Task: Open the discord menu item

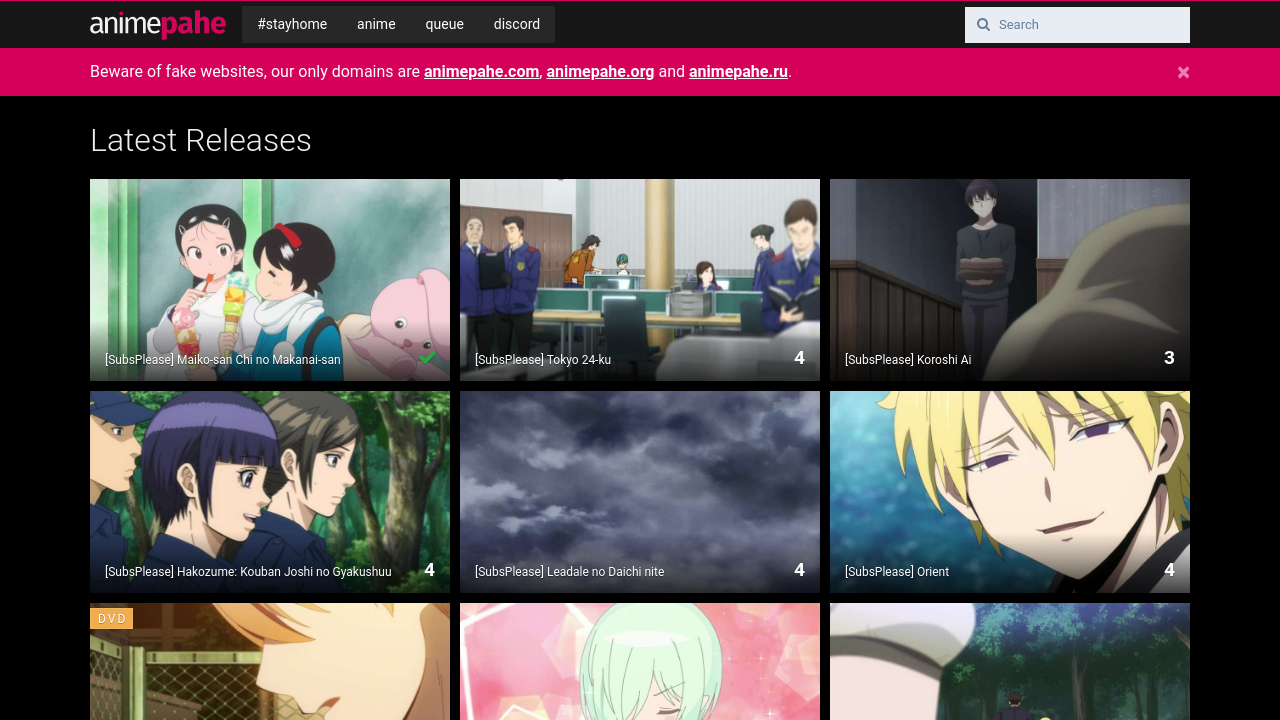Action: pyautogui.click(x=517, y=24)
